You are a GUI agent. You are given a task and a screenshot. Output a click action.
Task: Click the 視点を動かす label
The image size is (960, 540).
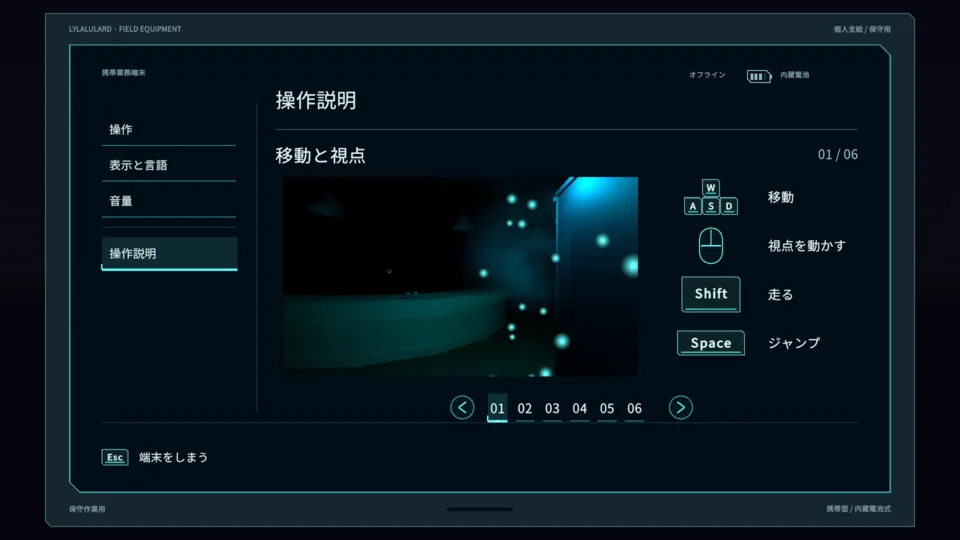coord(807,246)
